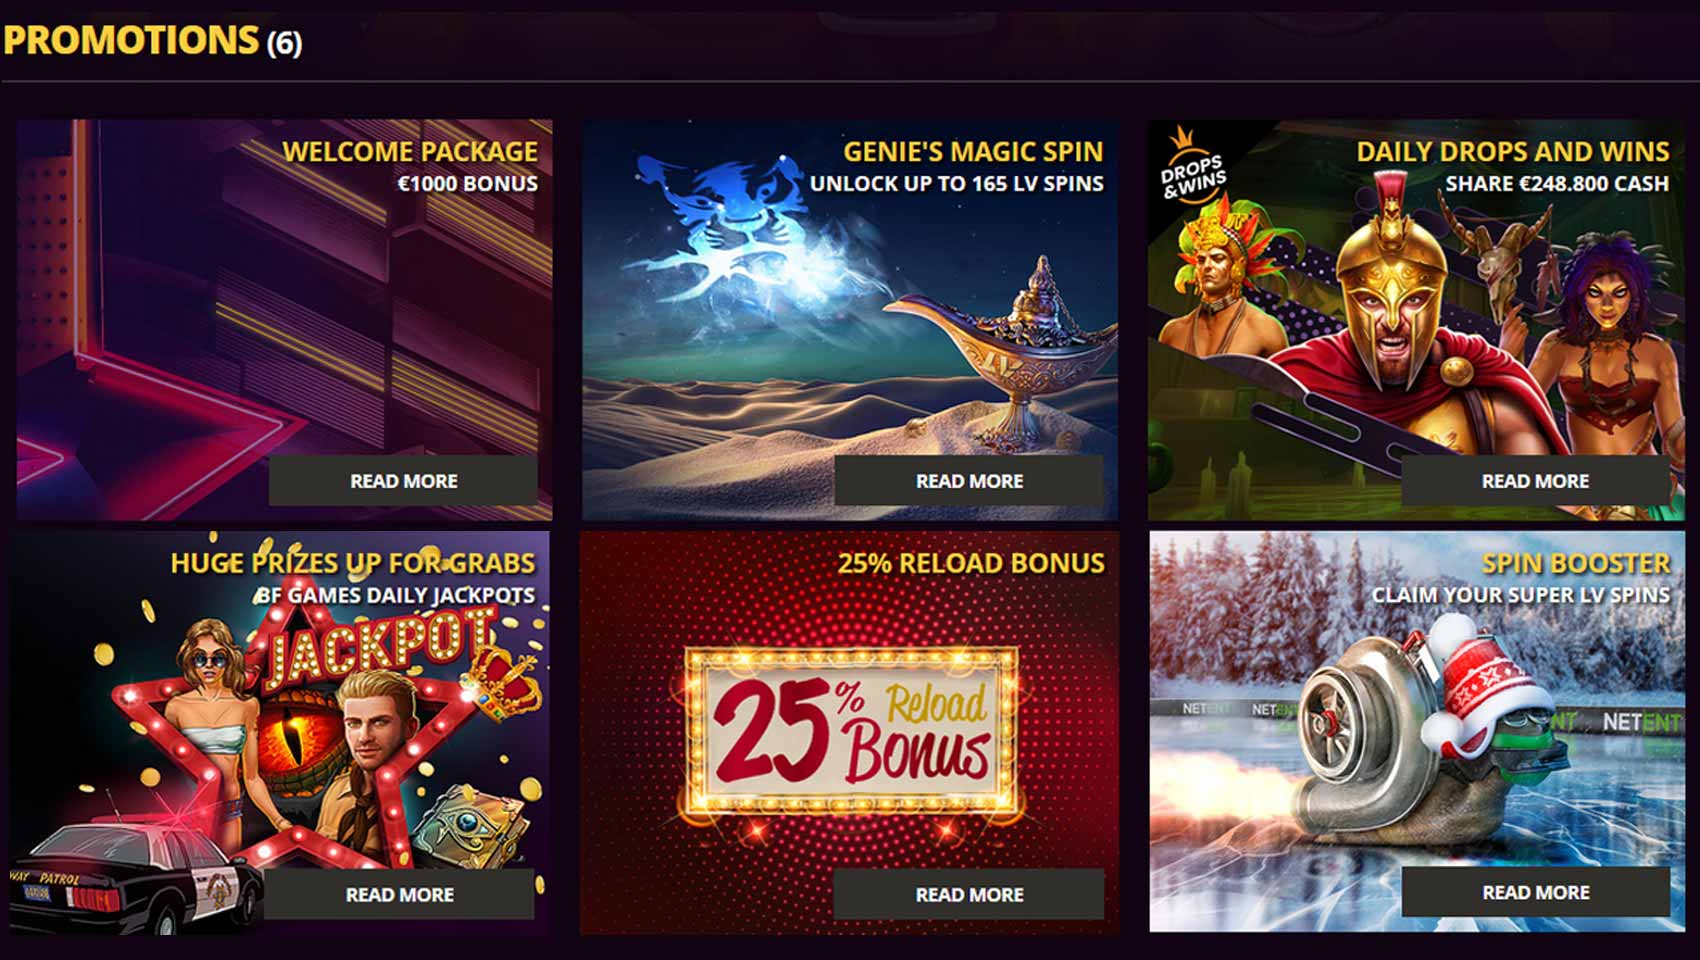Click Read More on Daily Drops and Wins

(x=1535, y=481)
